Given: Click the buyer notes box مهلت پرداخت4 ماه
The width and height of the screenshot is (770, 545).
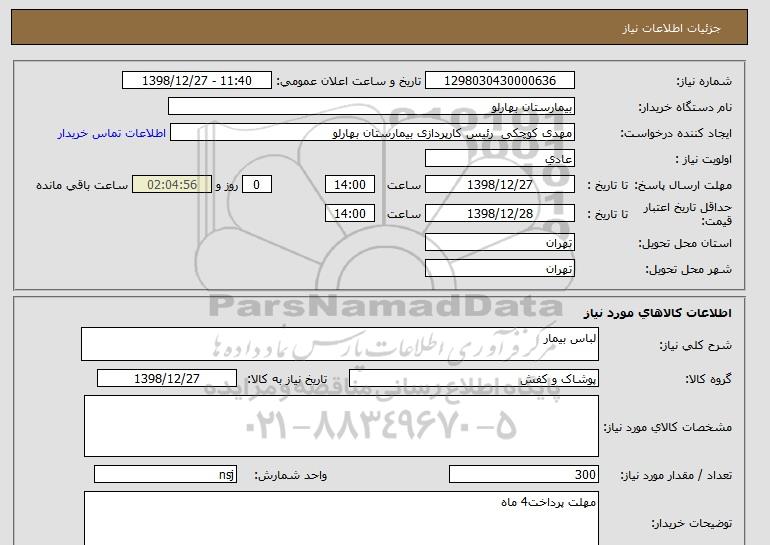Looking at the screenshot, I should [x=341, y=518].
